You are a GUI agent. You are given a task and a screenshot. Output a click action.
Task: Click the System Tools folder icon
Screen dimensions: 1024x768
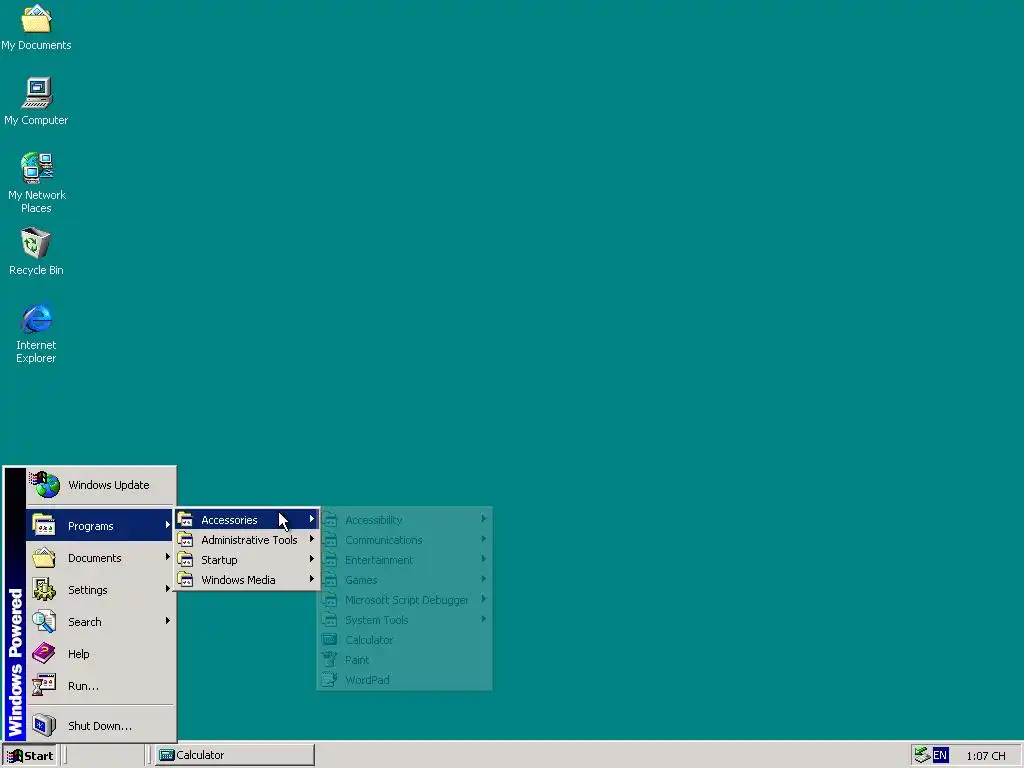330,619
